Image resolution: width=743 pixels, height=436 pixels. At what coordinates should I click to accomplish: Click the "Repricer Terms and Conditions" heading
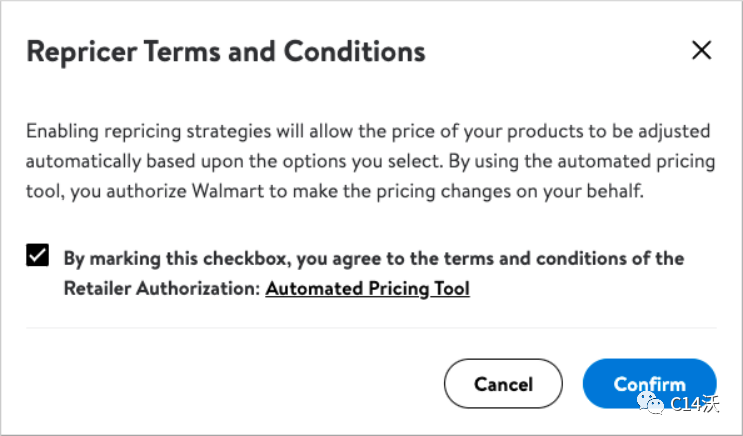225,51
